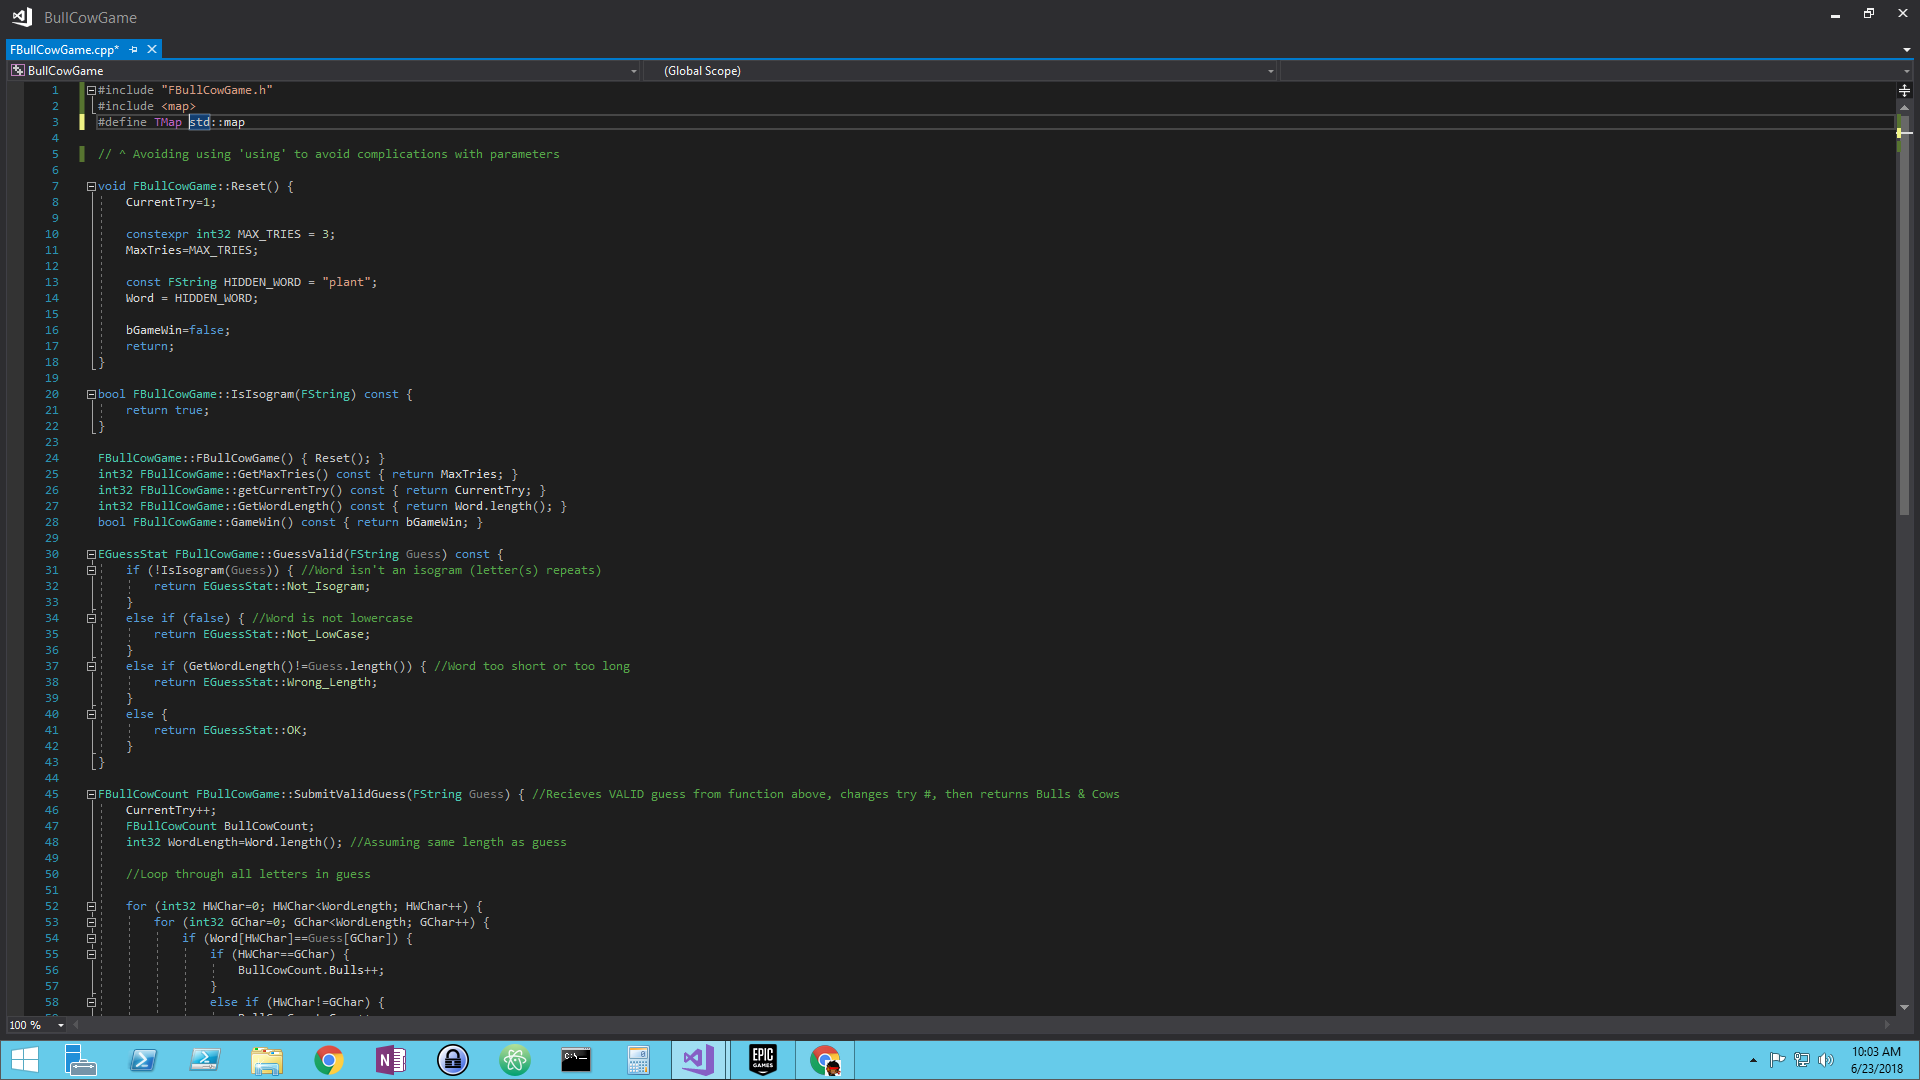Collapse the #include block at line 1

pyautogui.click(x=91, y=90)
